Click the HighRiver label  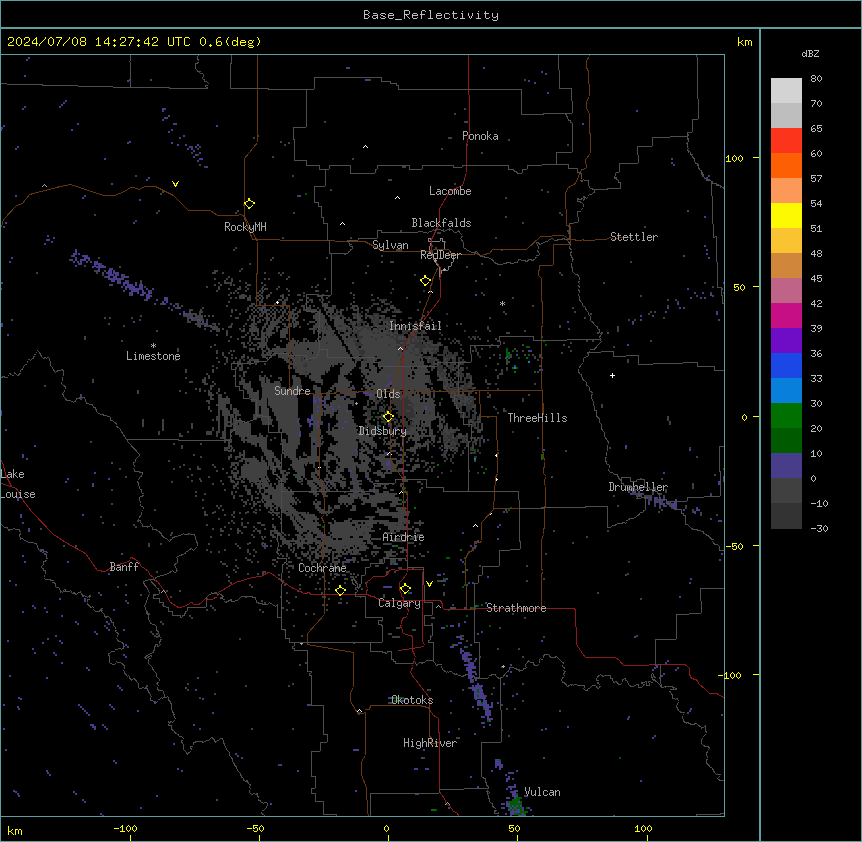pos(430,743)
